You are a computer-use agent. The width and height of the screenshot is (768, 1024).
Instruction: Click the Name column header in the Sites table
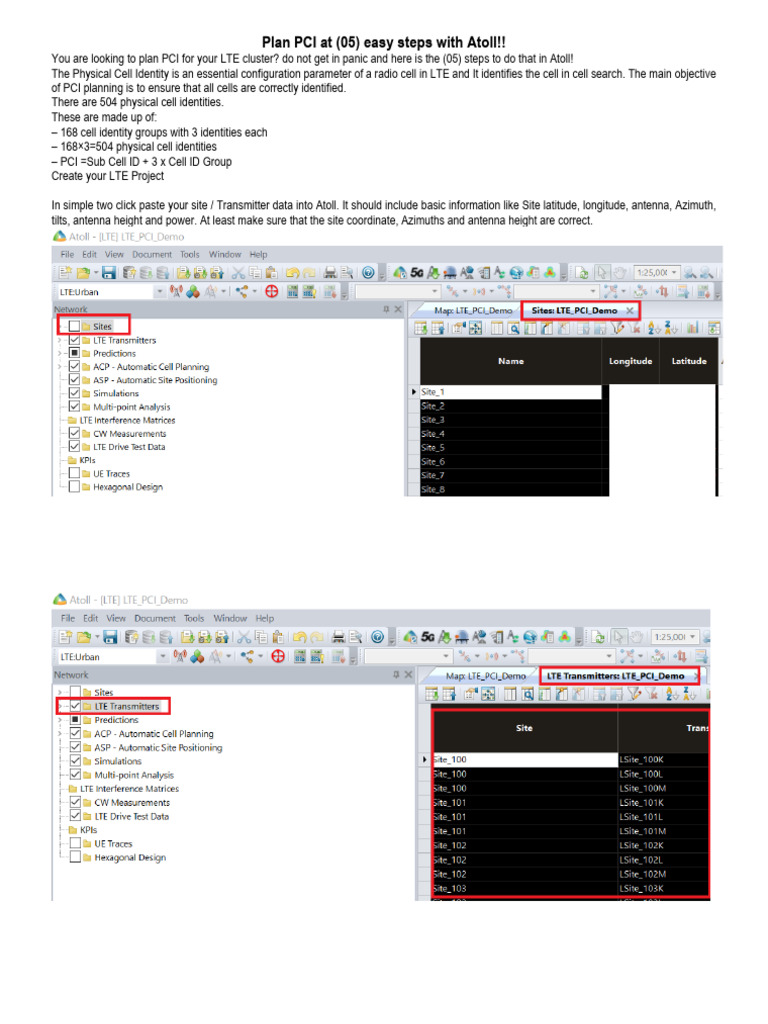pyautogui.click(x=511, y=360)
